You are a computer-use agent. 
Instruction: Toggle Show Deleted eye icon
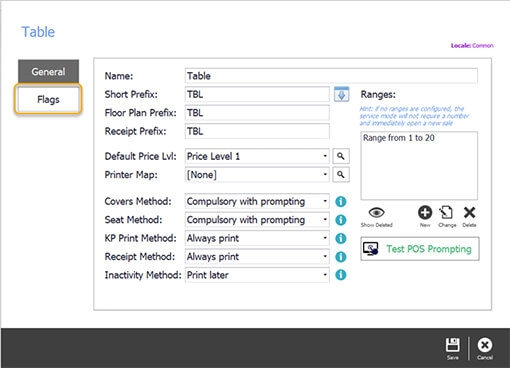point(376,213)
